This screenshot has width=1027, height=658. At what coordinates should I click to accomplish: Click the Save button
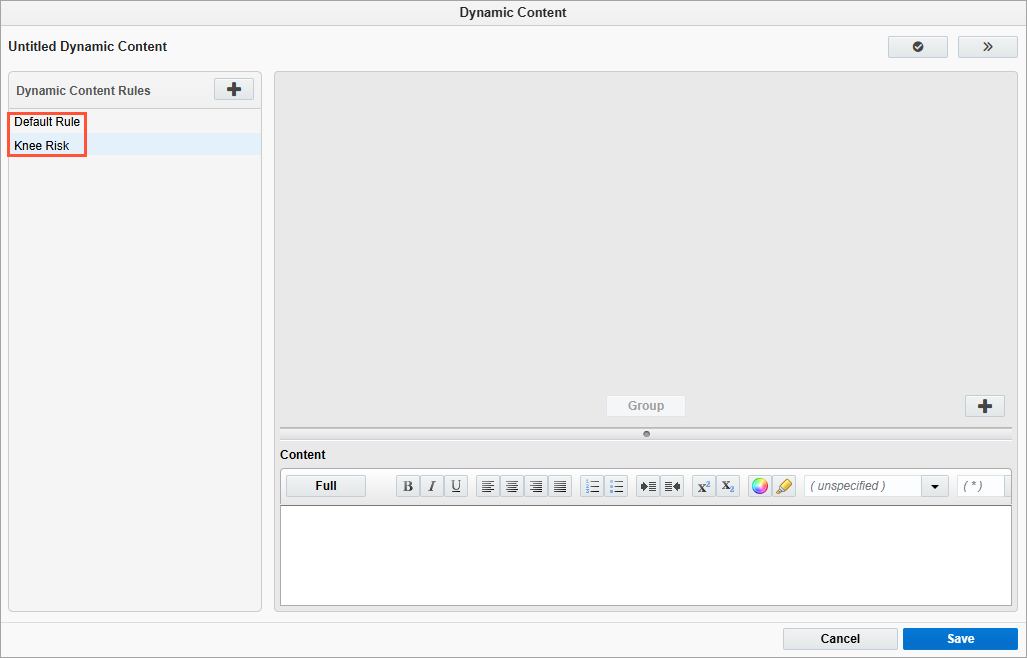click(x=960, y=639)
